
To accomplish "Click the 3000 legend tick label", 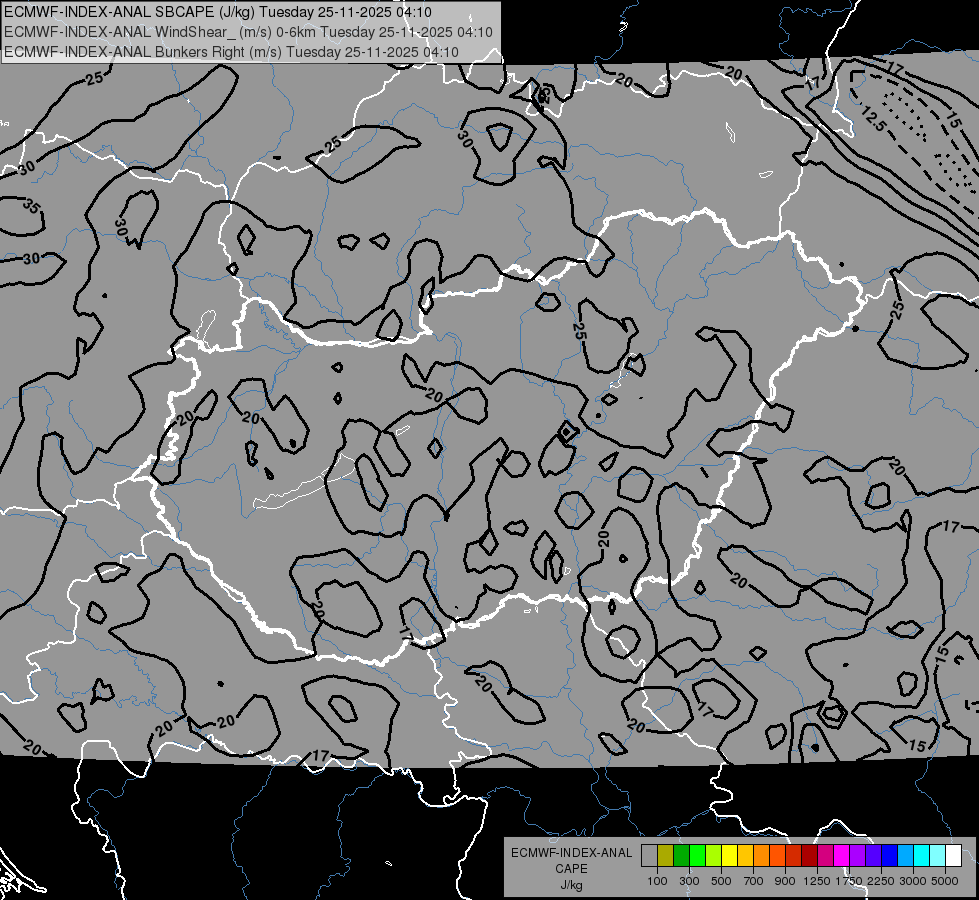I will tap(913, 881).
